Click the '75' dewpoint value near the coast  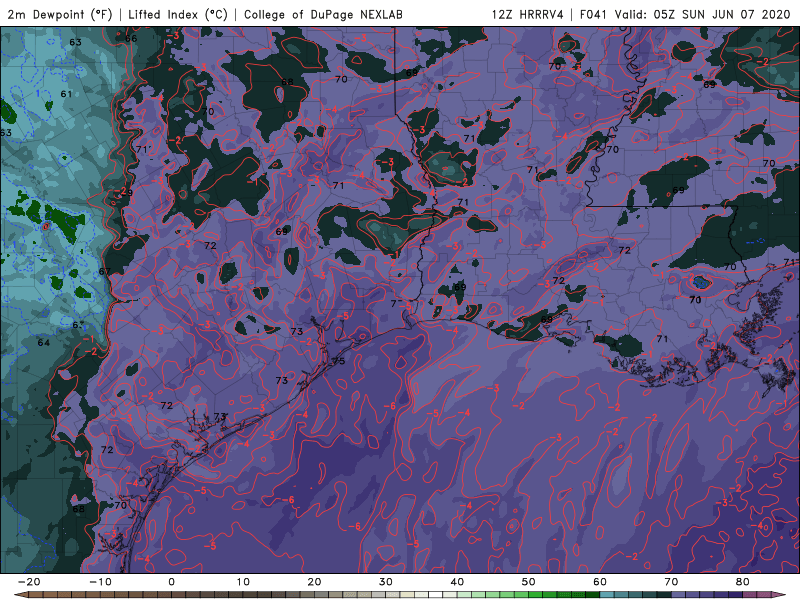point(339,361)
